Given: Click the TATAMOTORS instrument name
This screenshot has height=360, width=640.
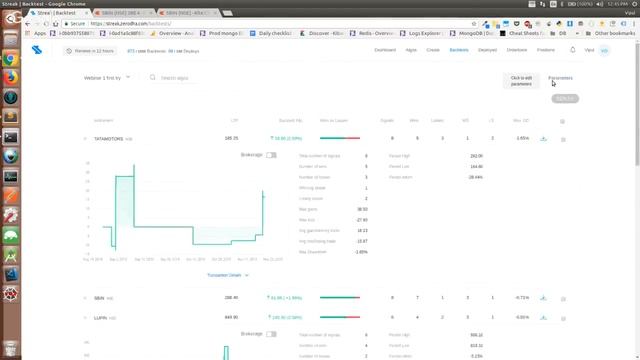Looking at the screenshot, I should (x=109, y=139).
